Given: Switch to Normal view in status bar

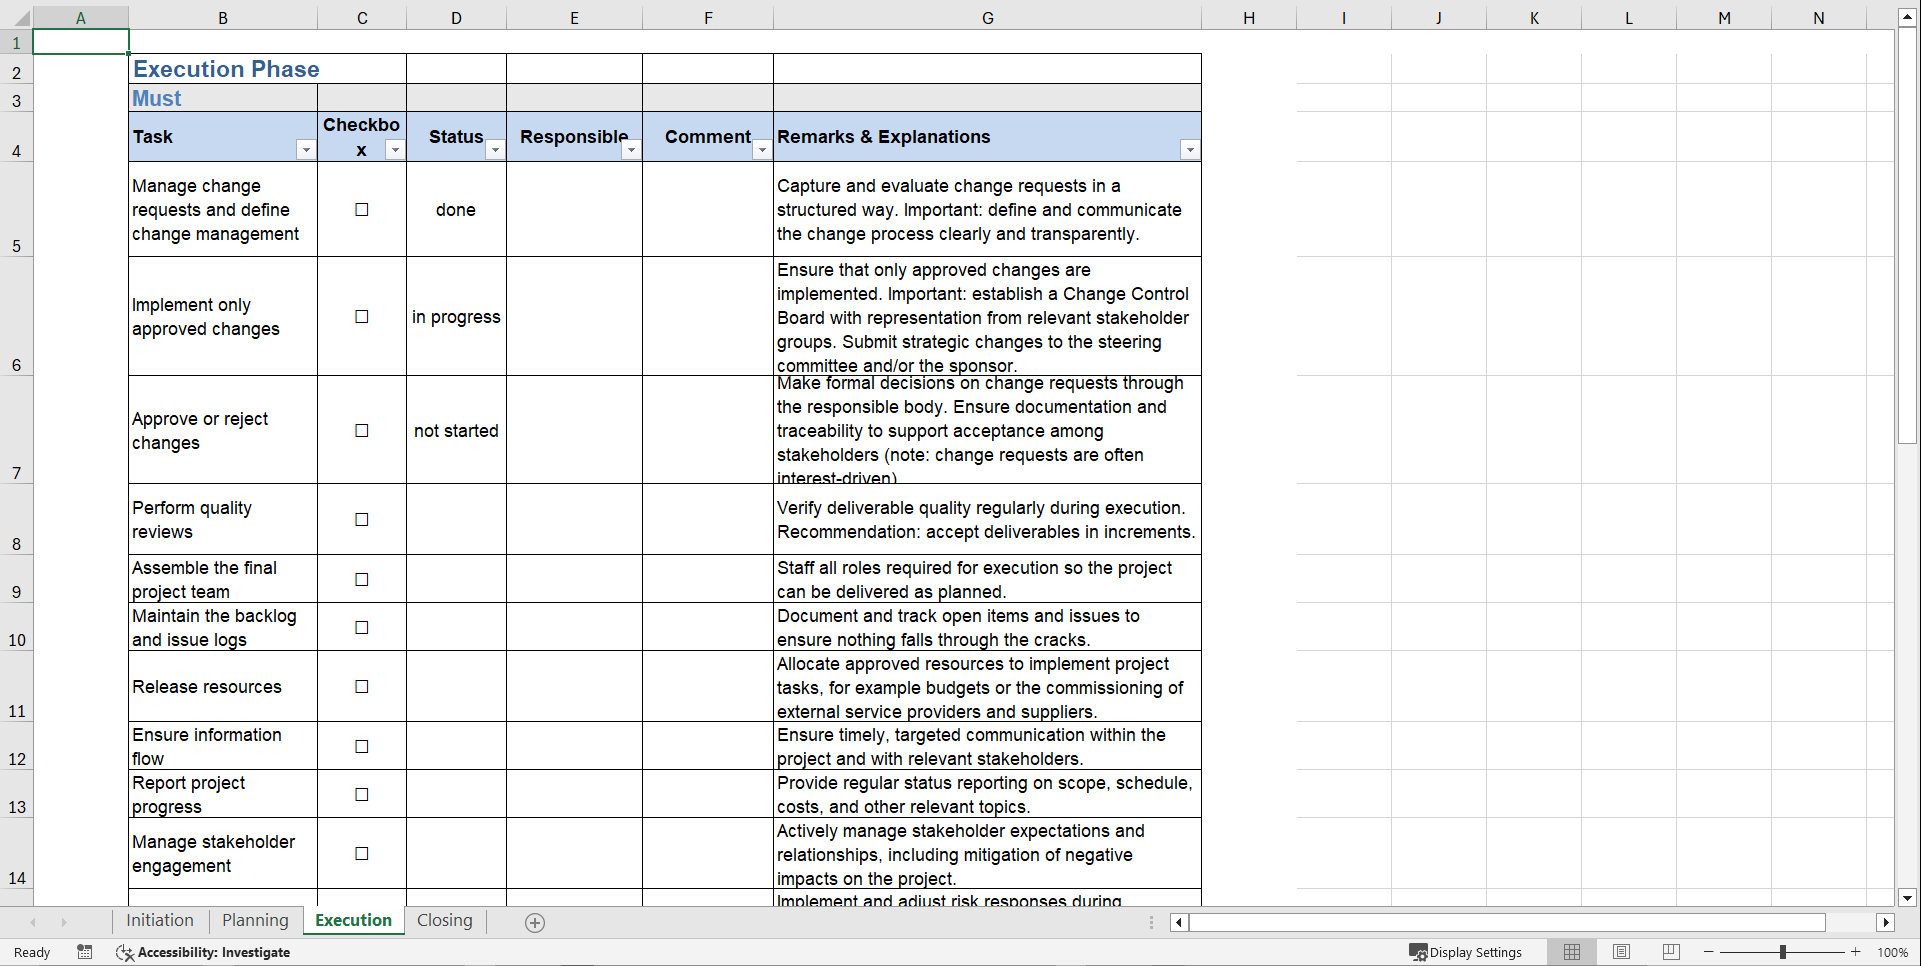Looking at the screenshot, I should (1571, 952).
